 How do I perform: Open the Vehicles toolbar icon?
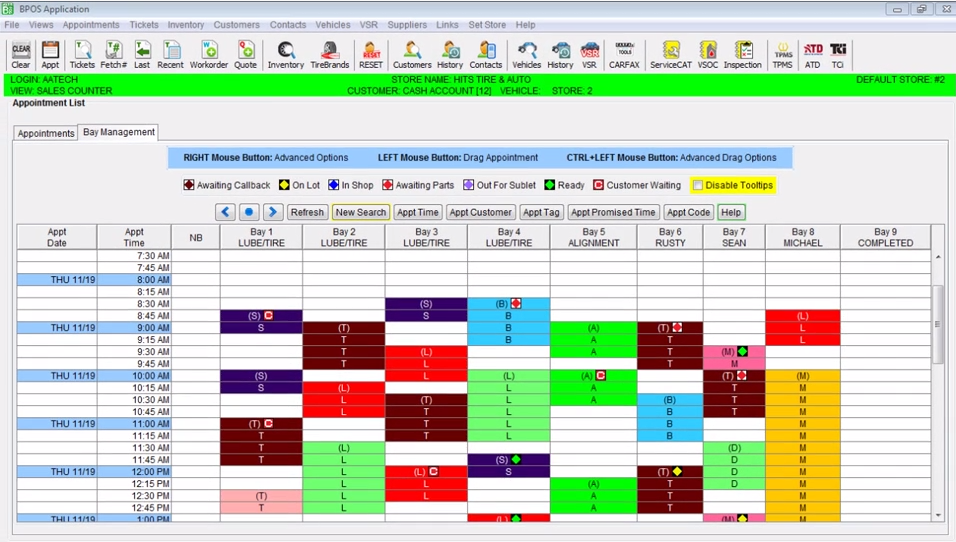pos(526,55)
